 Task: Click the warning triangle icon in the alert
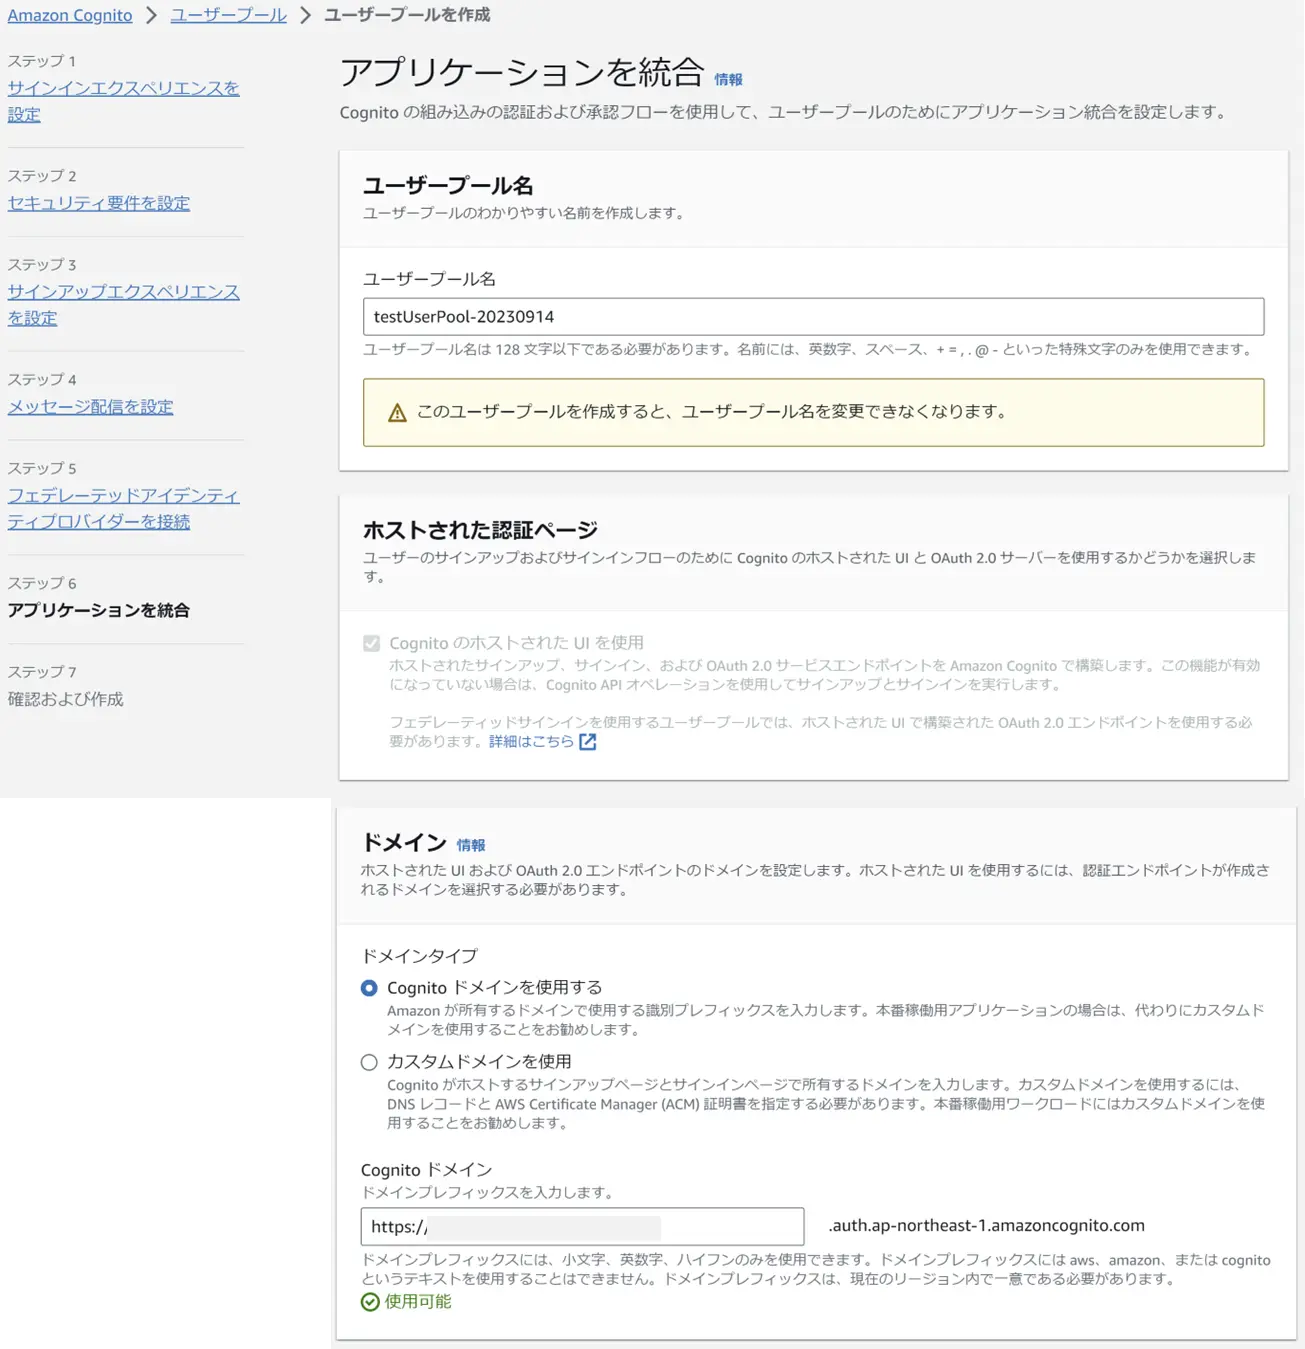click(x=397, y=412)
